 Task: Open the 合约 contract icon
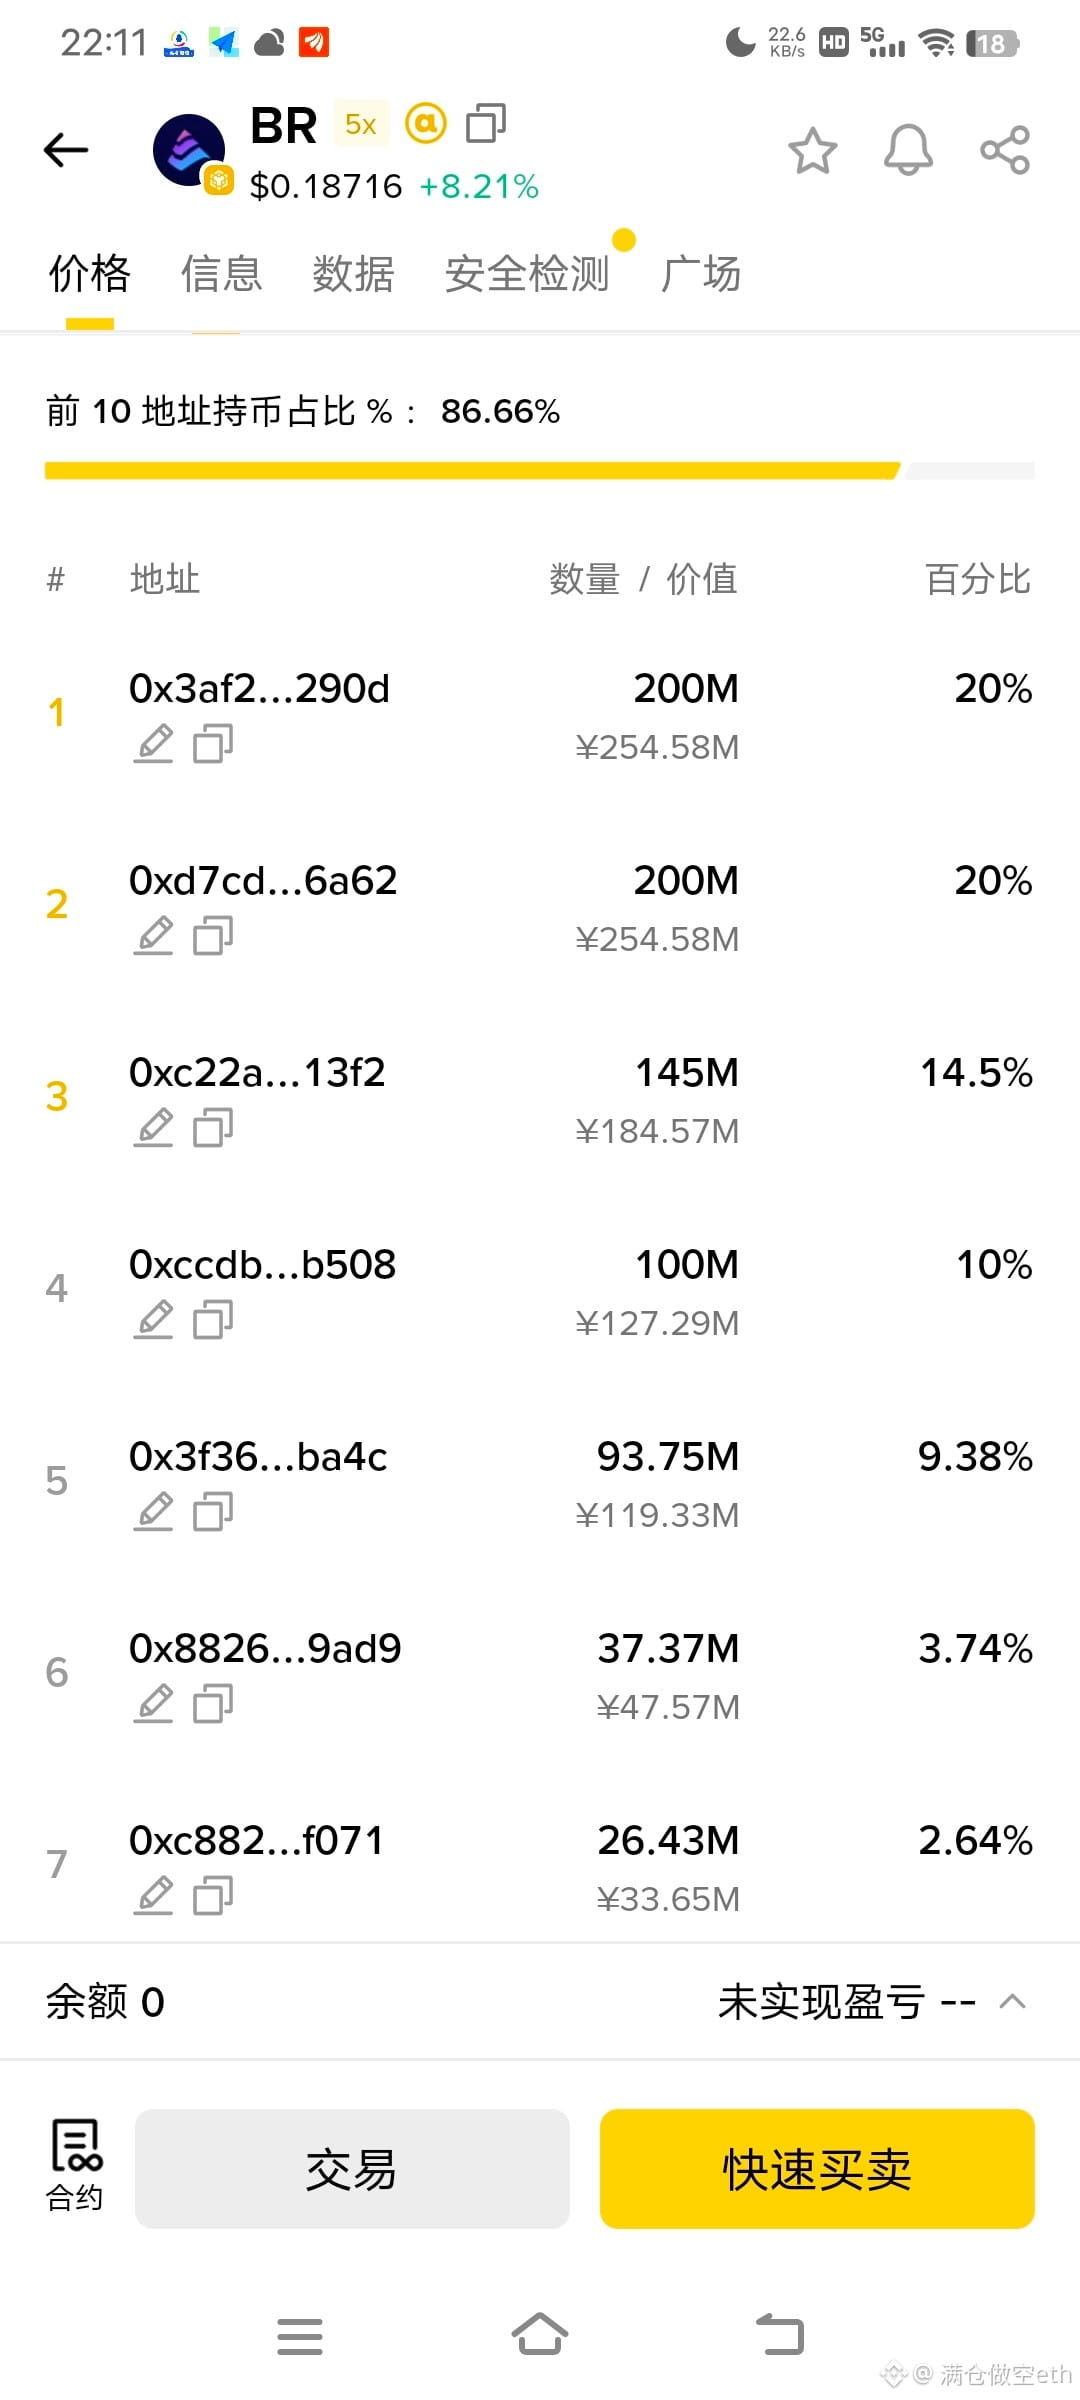(75, 2164)
